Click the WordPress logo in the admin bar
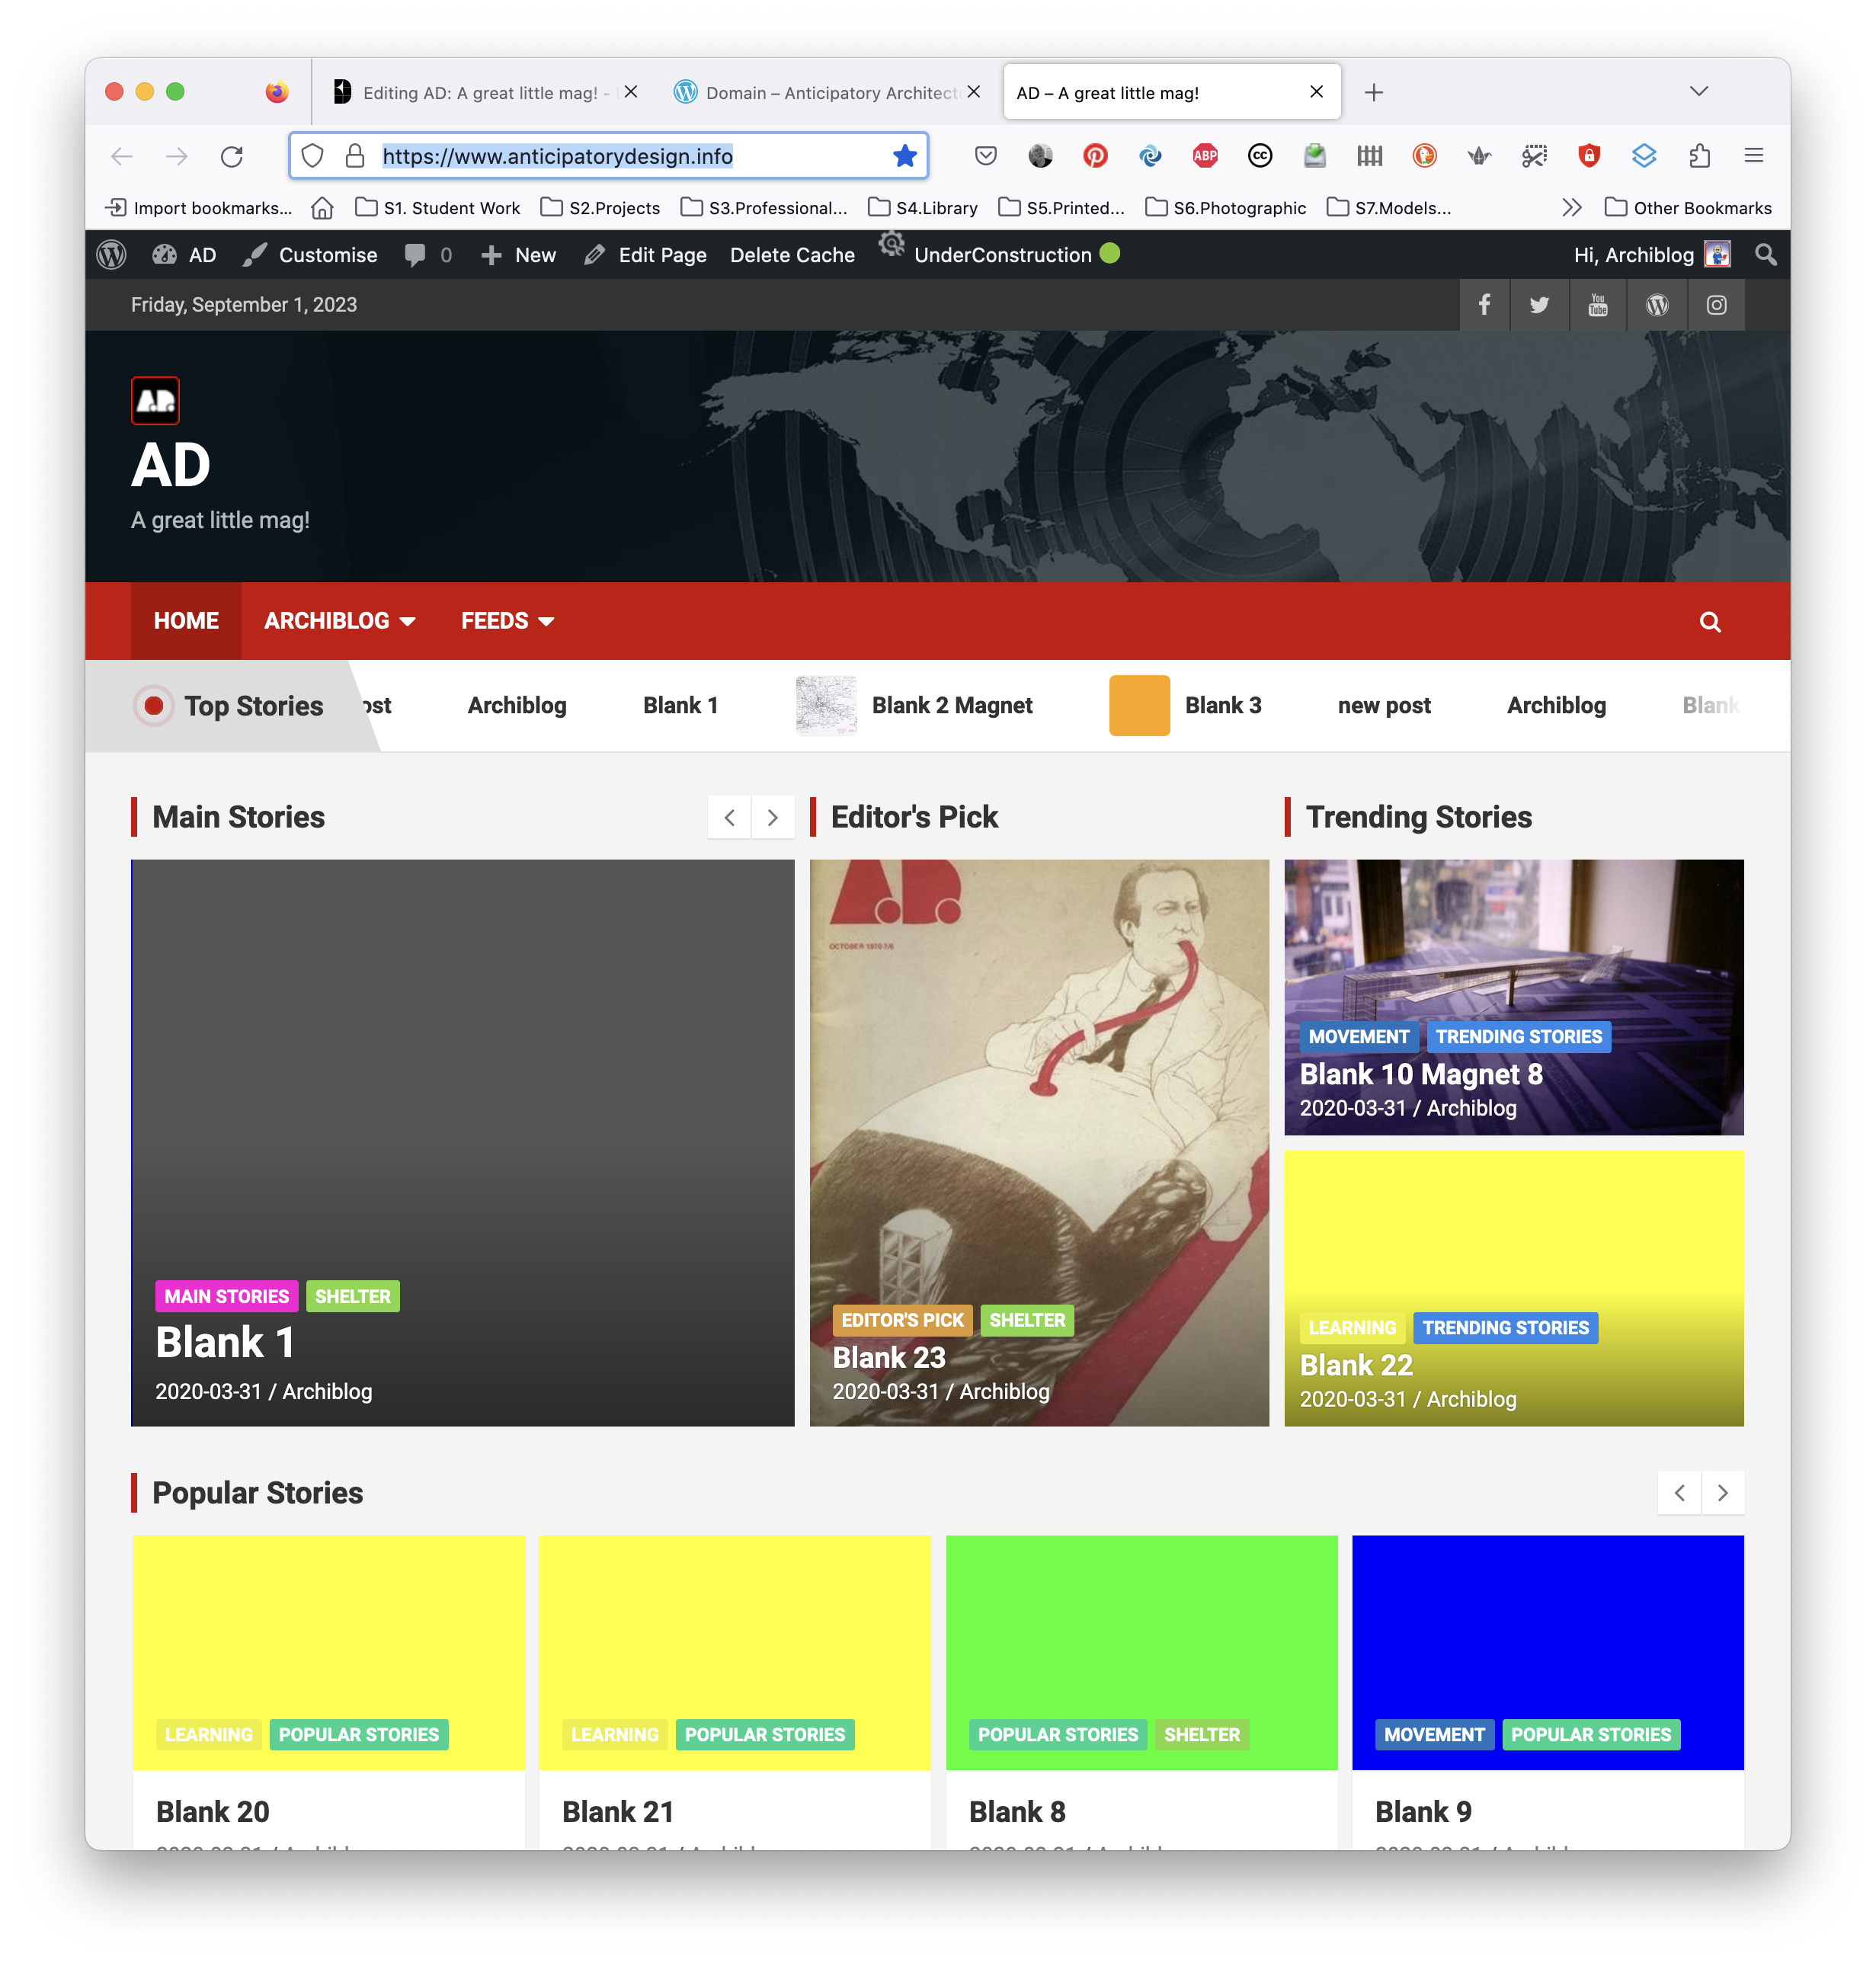Image resolution: width=1876 pixels, height=1963 pixels. (x=111, y=255)
